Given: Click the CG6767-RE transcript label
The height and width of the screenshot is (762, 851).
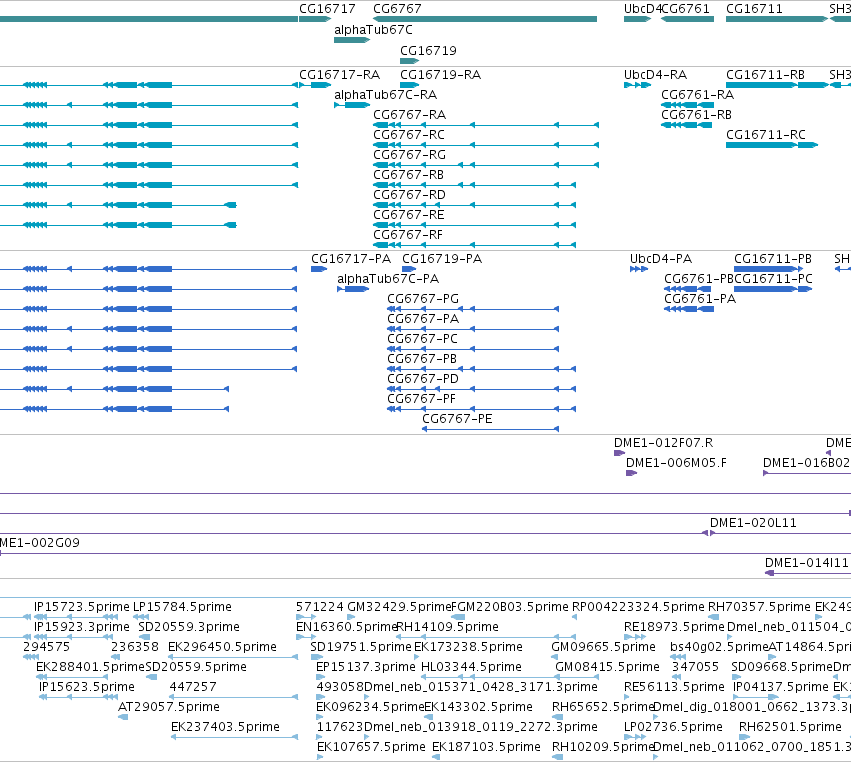Looking at the screenshot, I should pyautogui.click(x=409, y=215).
